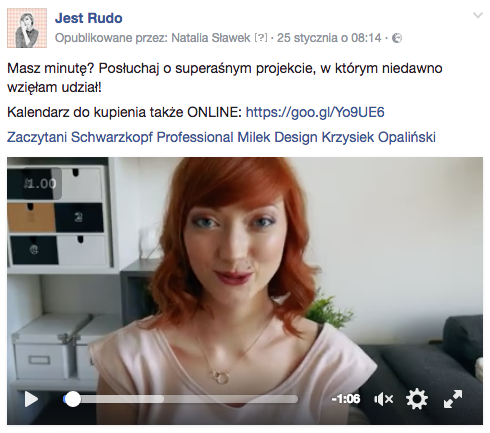
Task: Click the video progress slider handle
Action: coord(72,399)
